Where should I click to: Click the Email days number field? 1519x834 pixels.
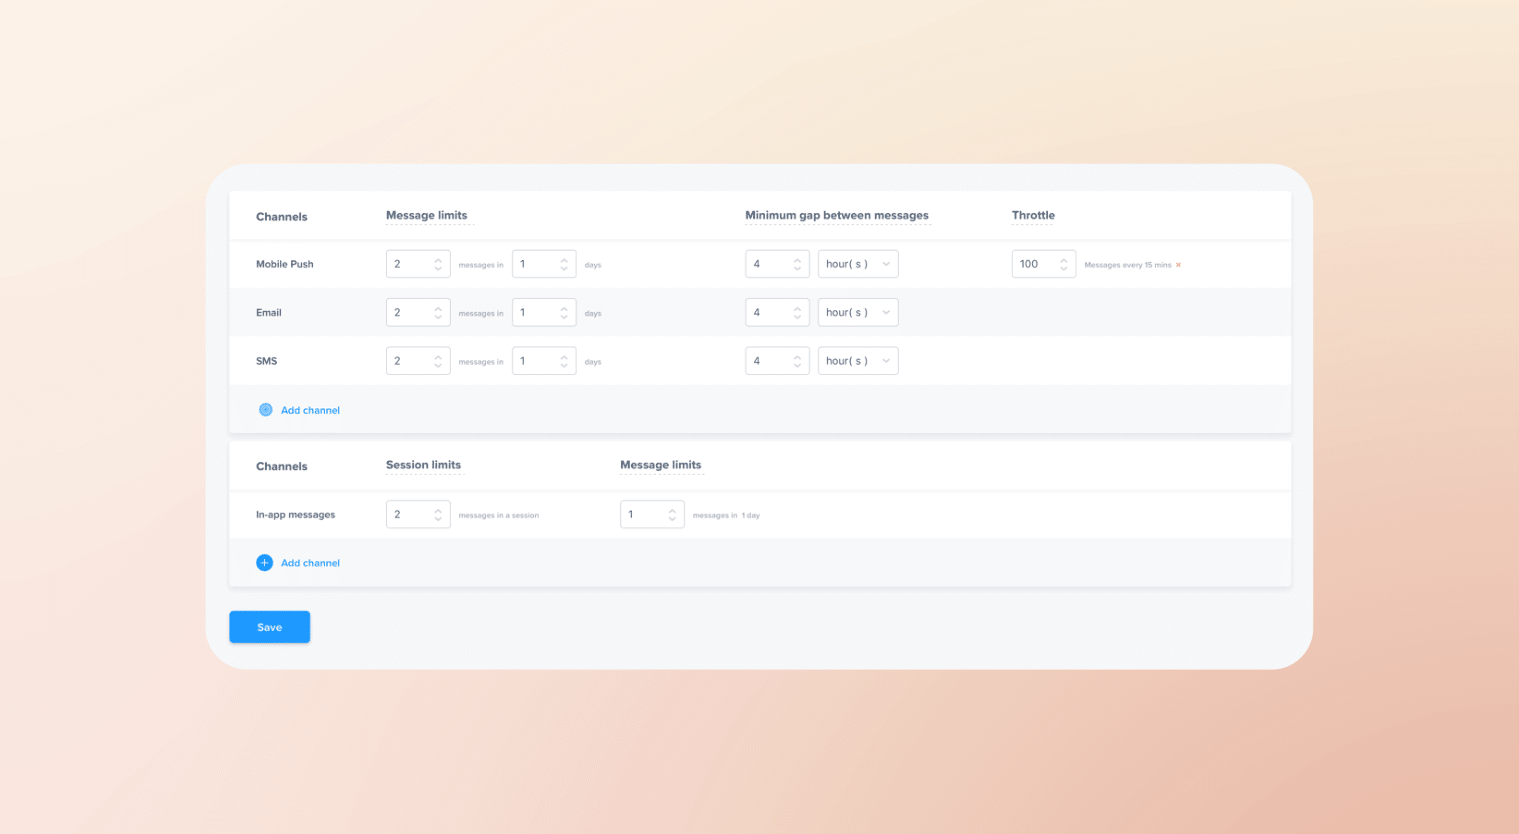coord(535,312)
